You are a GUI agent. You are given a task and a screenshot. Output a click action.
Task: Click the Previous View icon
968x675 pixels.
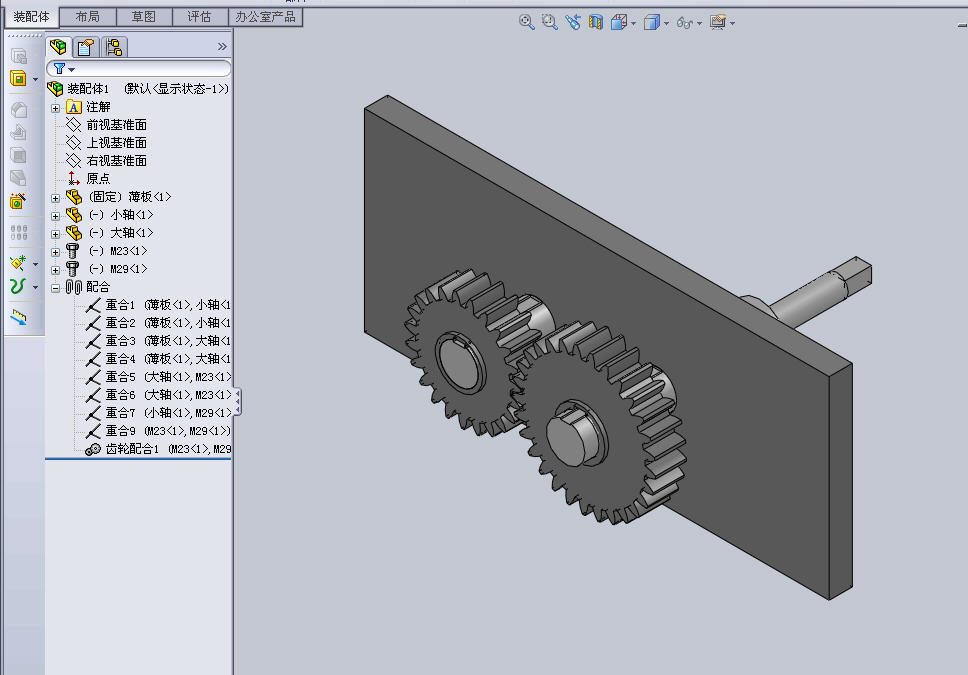[x=573, y=22]
